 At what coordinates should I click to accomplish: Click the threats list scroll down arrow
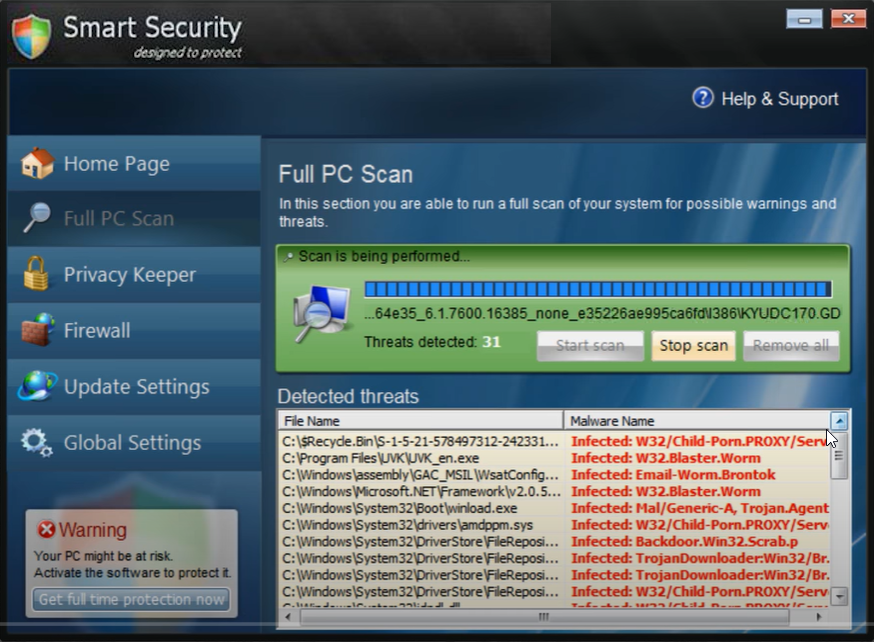[839, 596]
